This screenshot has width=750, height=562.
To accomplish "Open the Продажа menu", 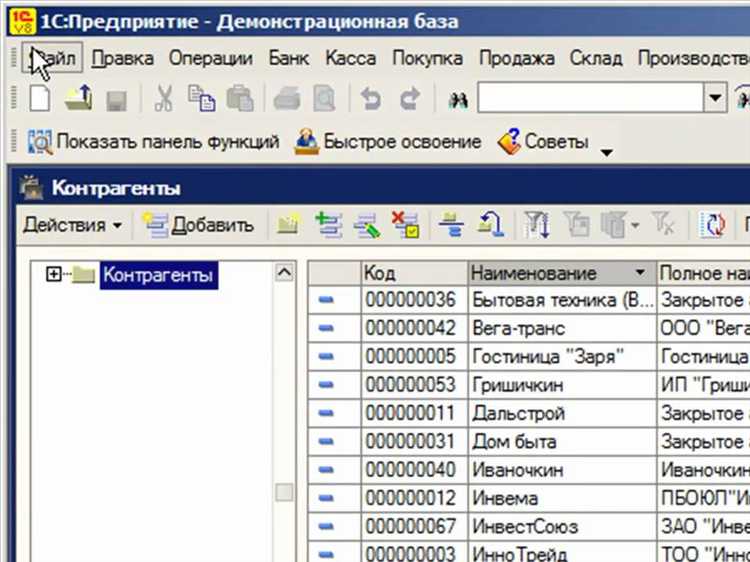I will pos(517,58).
